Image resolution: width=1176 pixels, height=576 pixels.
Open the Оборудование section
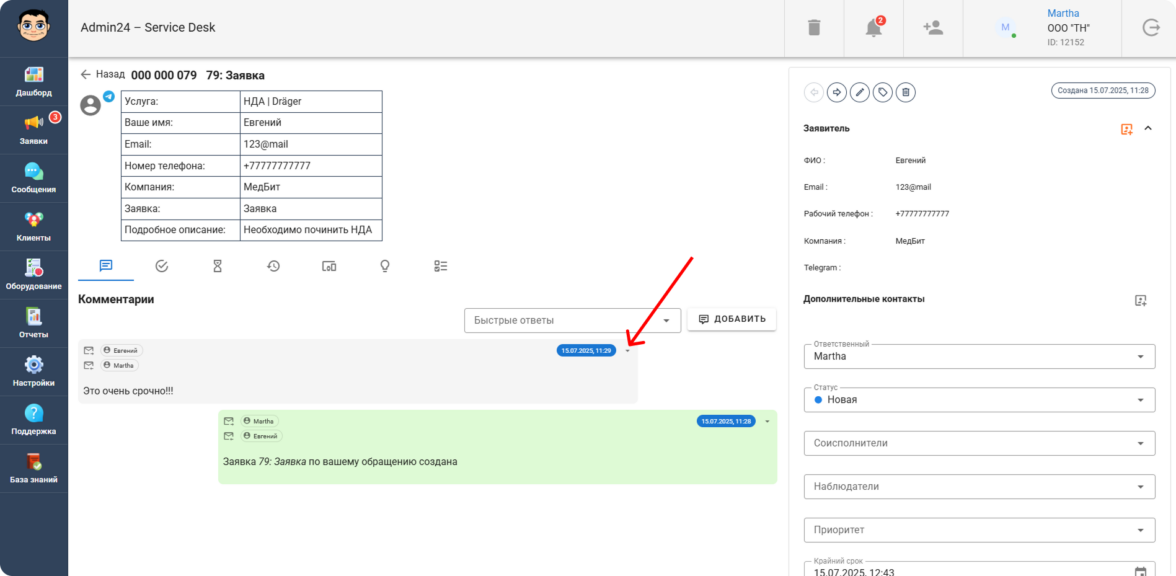pyautogui.click(x=34, y=275)
